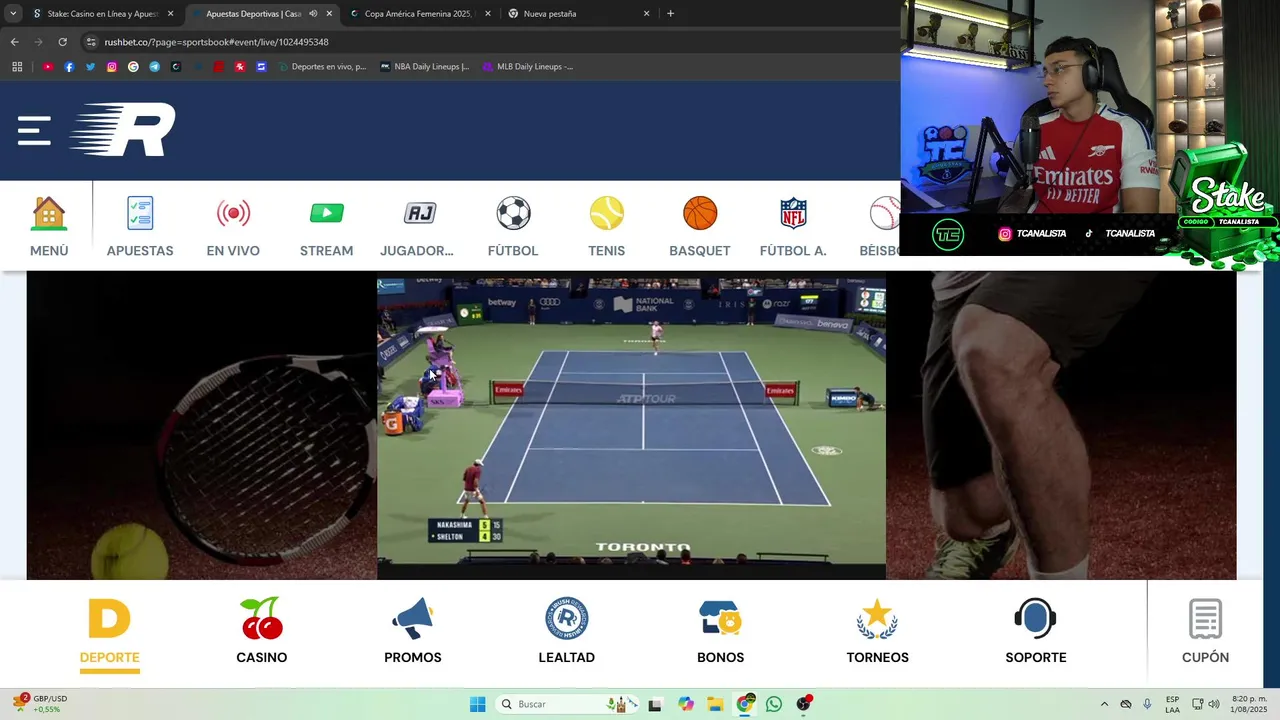Open YouTube bookmark
Image resolution: width=1280 pixels, height=720 pixels.
point(47,67)
